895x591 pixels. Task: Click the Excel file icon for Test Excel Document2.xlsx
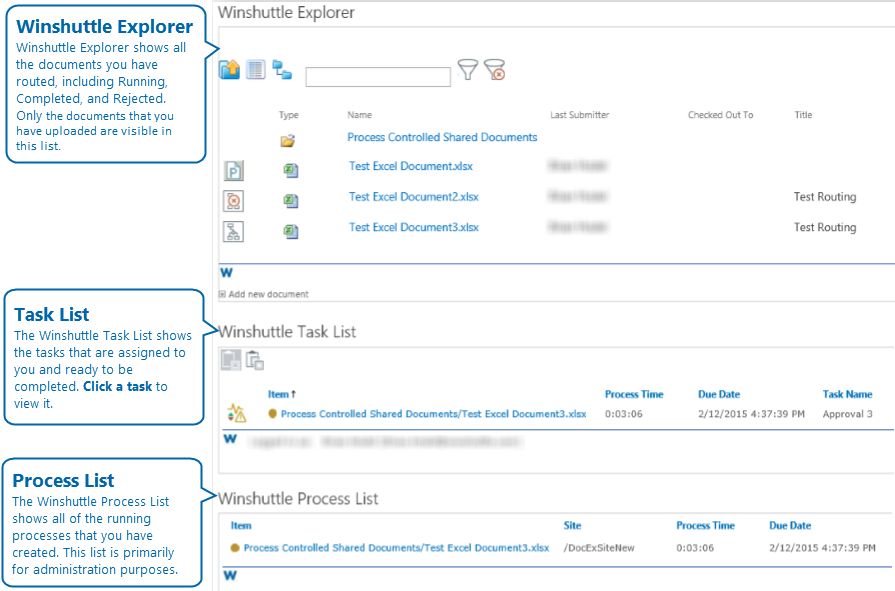point(291,200)
